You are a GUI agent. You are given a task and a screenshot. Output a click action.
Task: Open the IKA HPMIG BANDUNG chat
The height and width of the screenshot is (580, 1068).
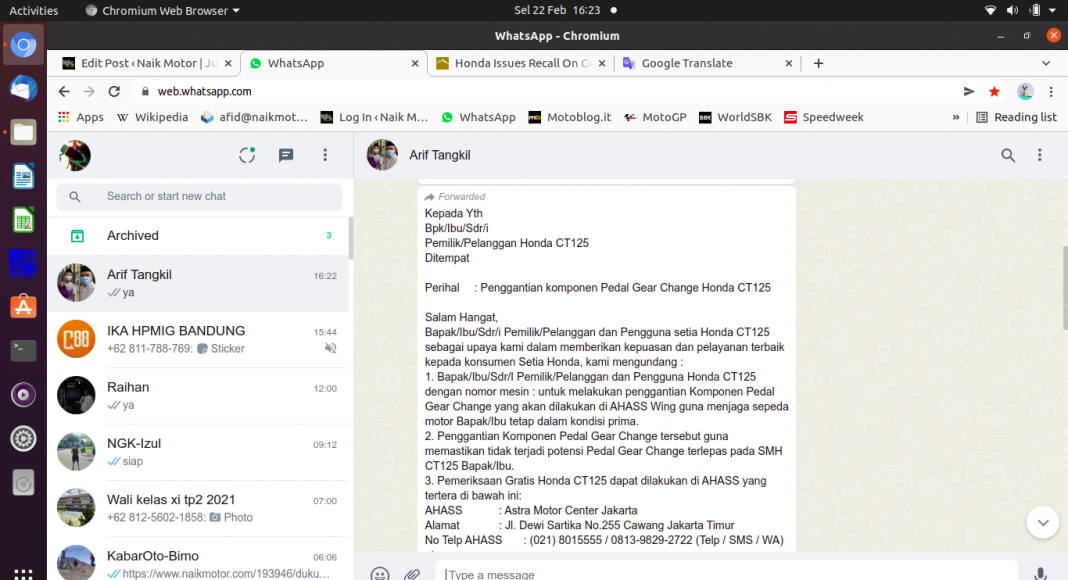200,339
